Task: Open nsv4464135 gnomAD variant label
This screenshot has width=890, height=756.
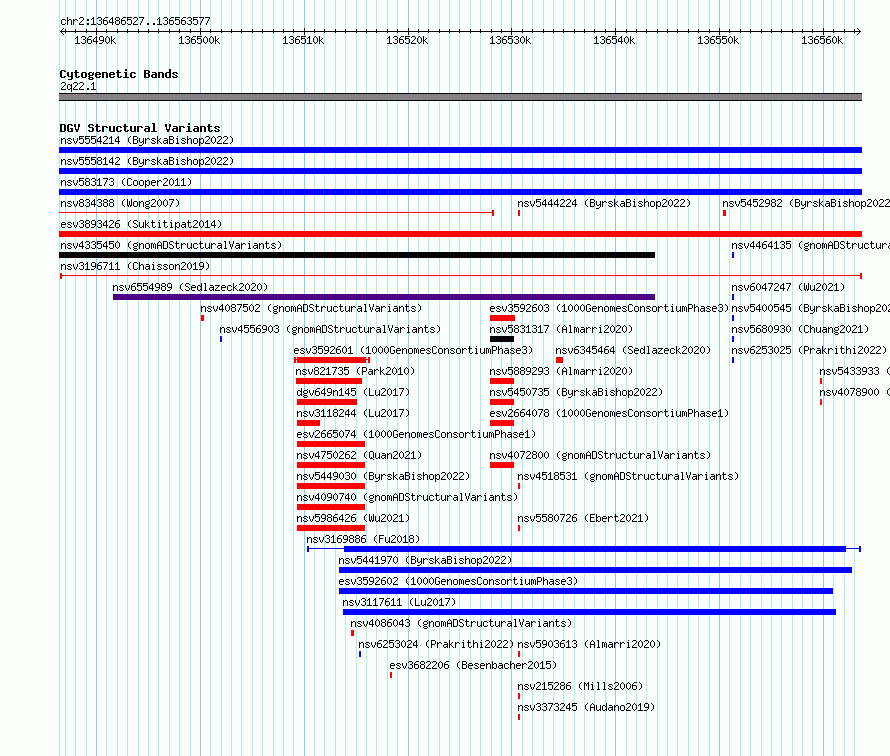Action: [811, 245]
